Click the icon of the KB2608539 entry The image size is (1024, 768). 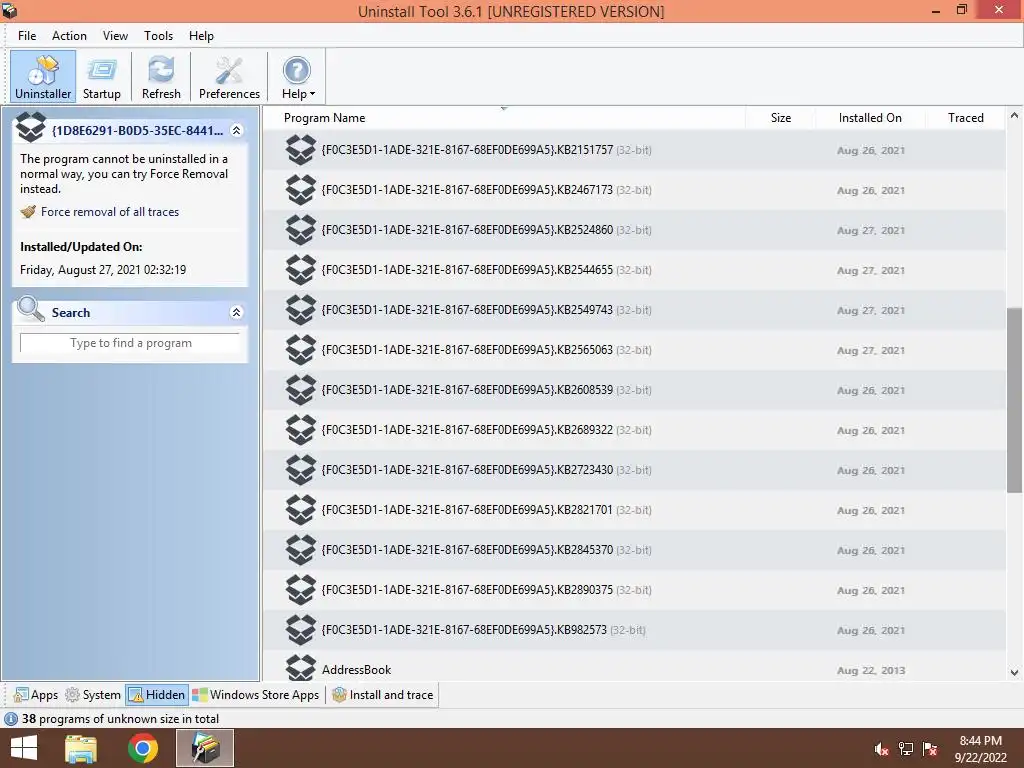click(x=301, y=390)
